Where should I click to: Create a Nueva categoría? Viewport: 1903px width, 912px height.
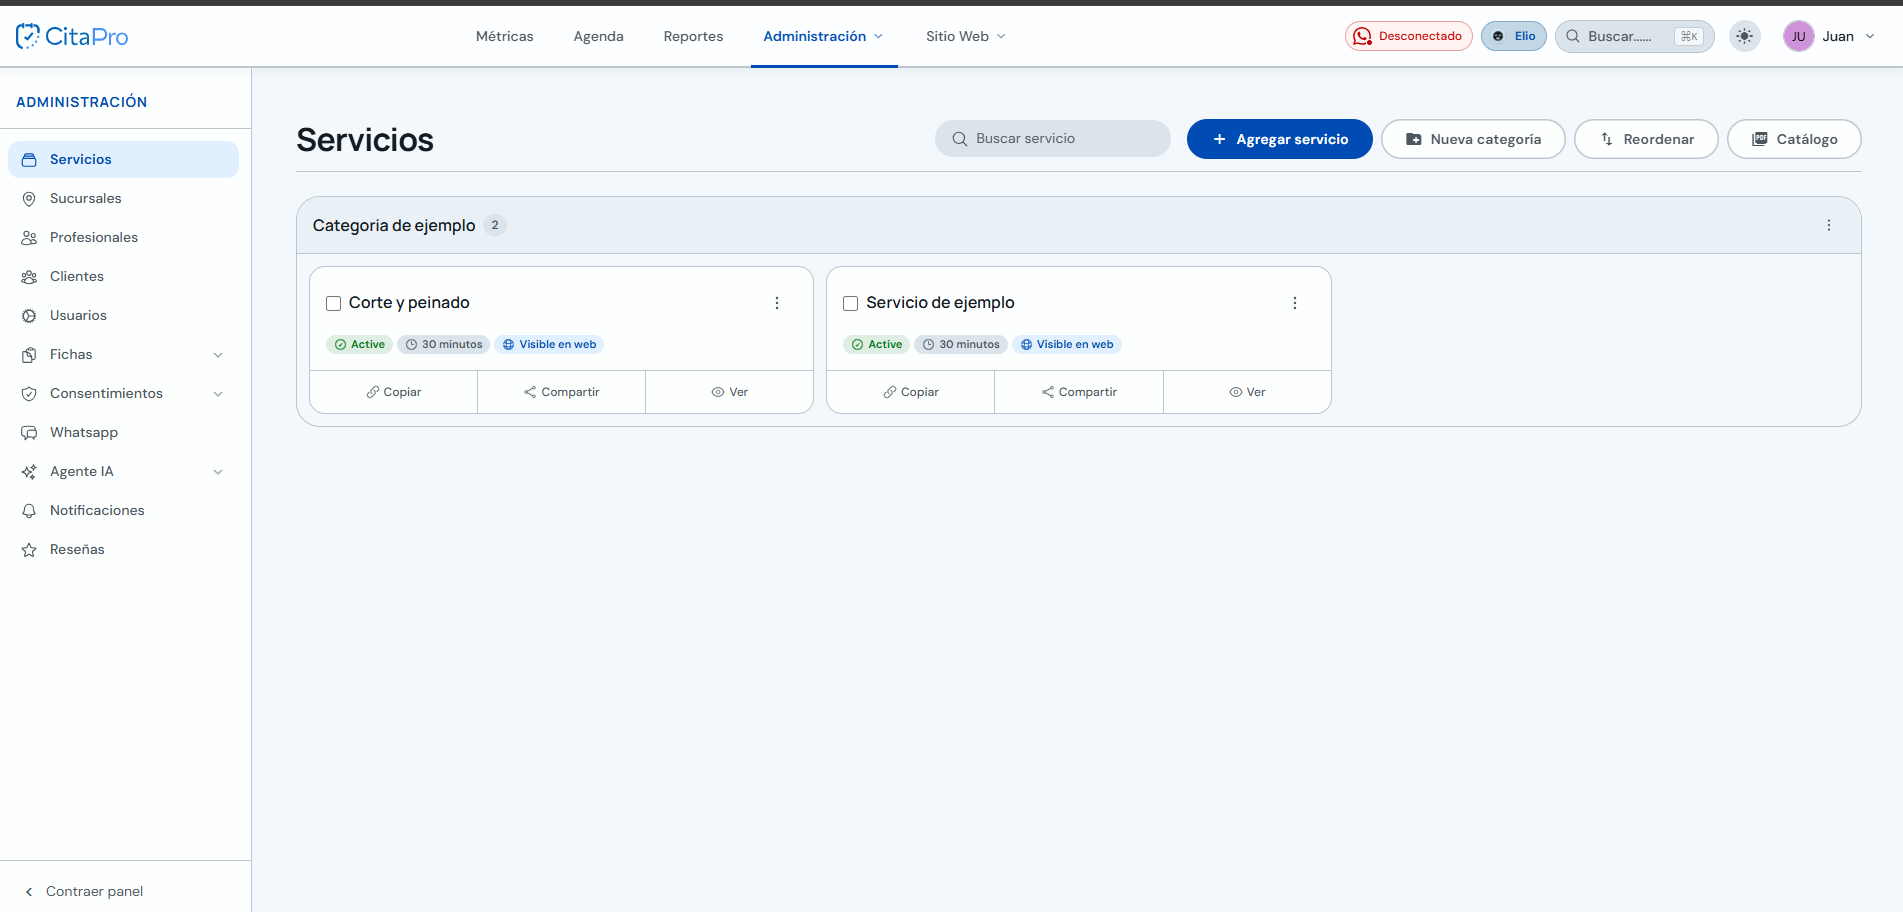(1473, 139)
